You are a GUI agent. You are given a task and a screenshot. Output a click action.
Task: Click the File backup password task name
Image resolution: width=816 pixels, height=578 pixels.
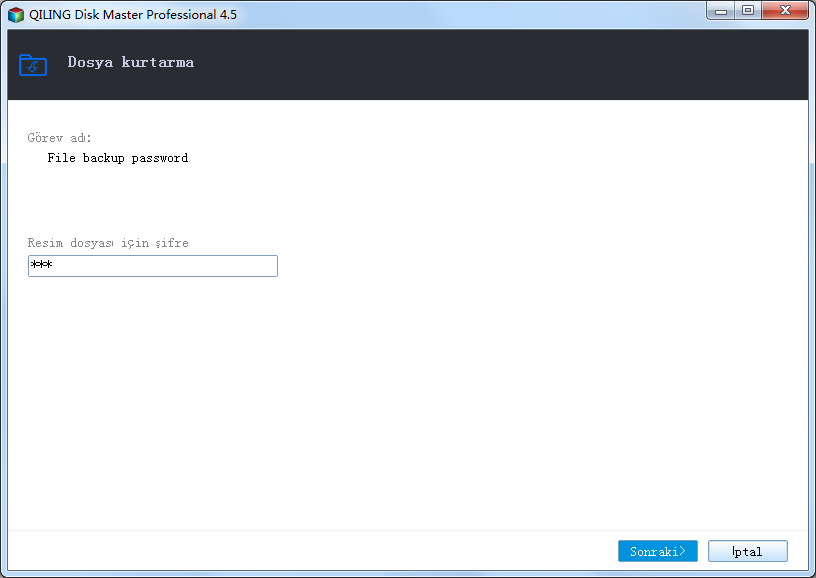coord(118,158)
